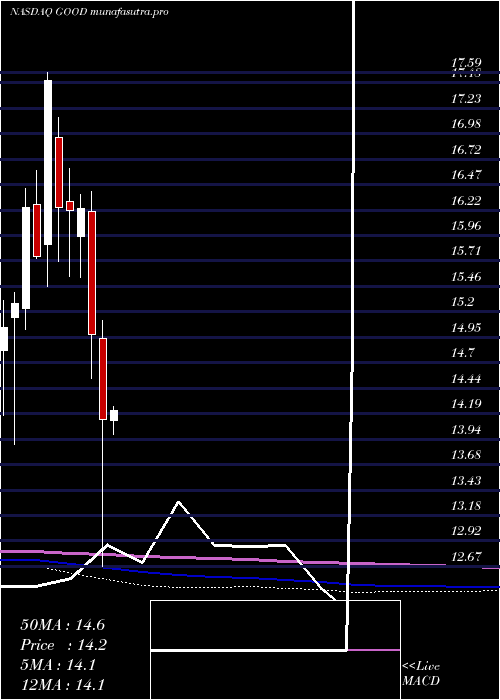Click the 15.46 price axis label
This screenshot has width=500, height=700.
tap(466, 277)
